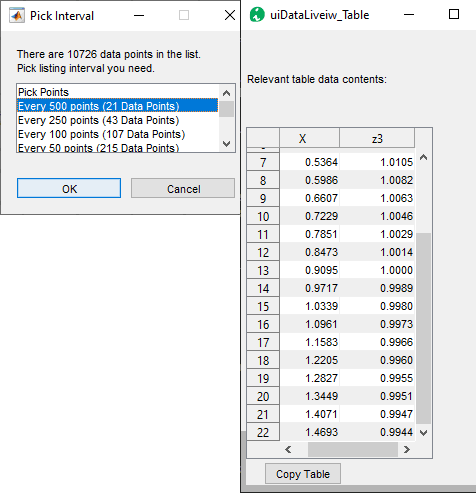Click z3 cell value 1.0029

[377, 234]
